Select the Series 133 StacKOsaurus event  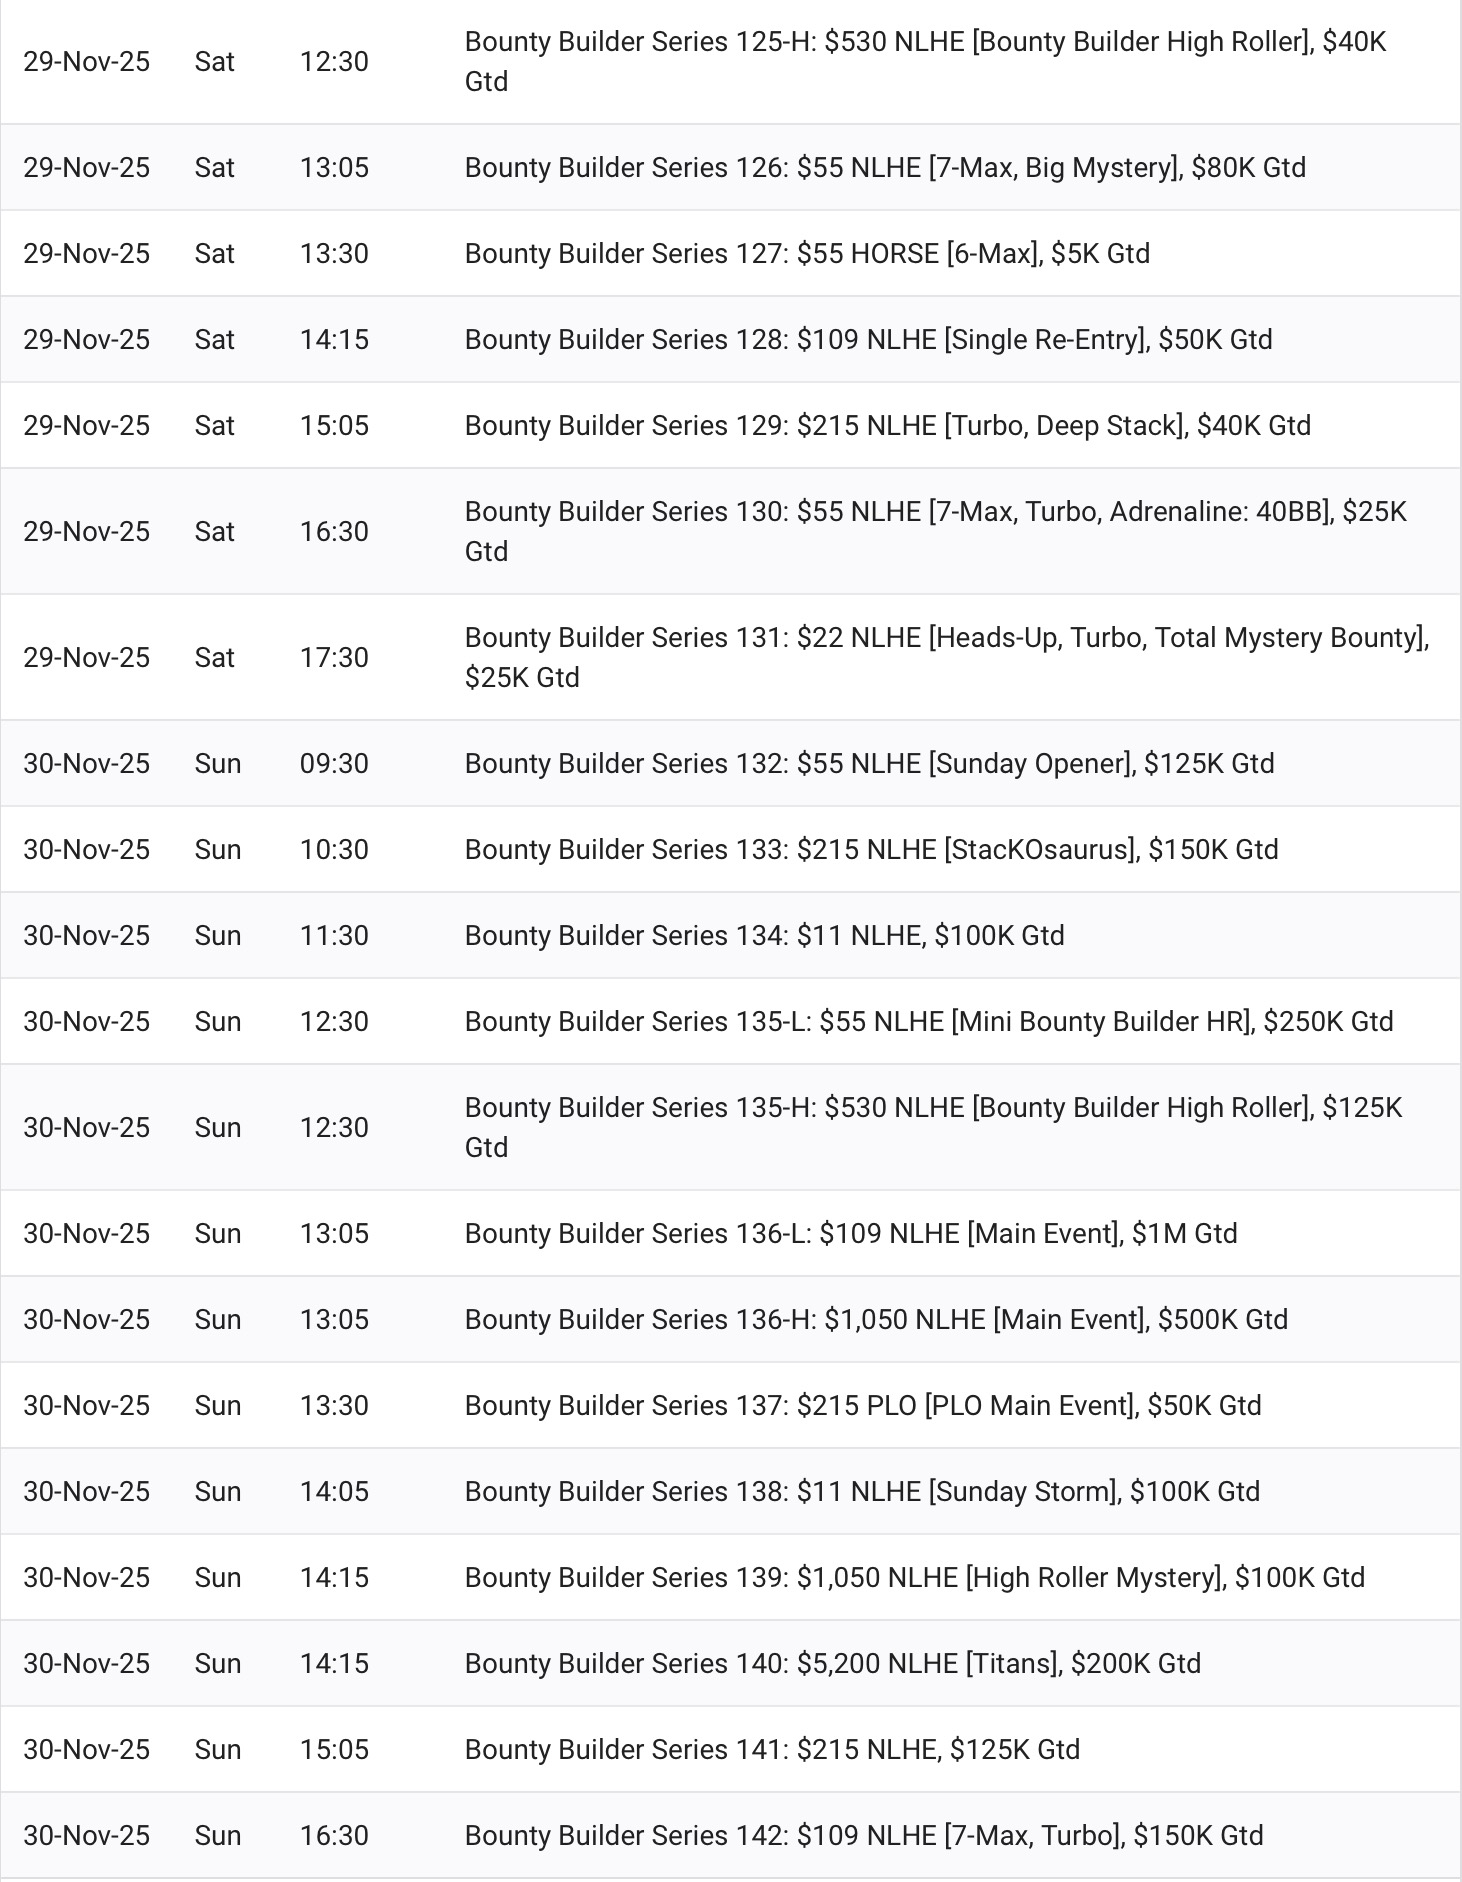[871, 849]
